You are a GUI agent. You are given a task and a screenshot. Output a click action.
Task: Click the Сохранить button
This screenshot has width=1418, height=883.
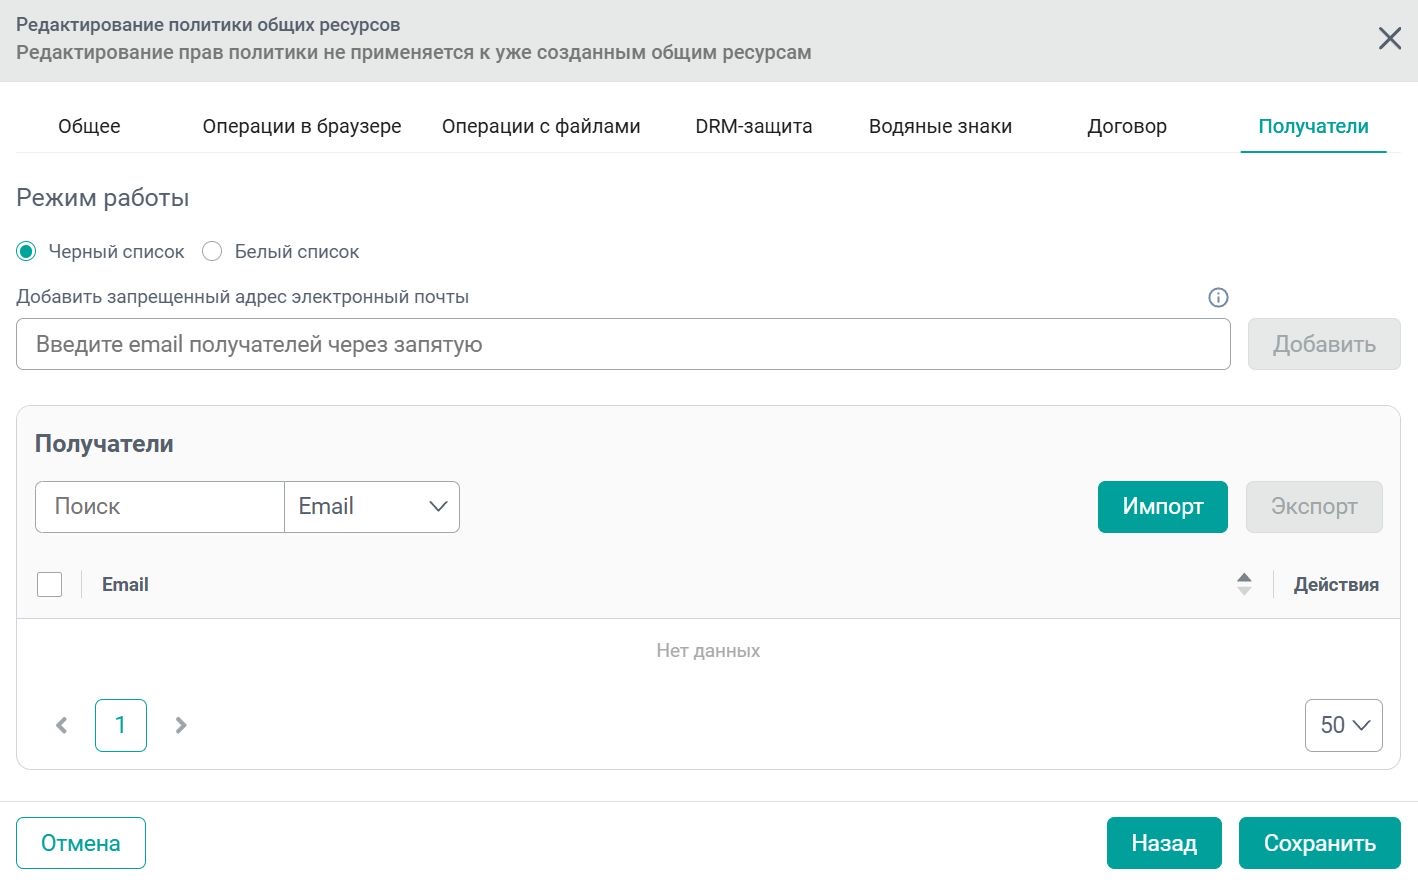point(1319,843)
